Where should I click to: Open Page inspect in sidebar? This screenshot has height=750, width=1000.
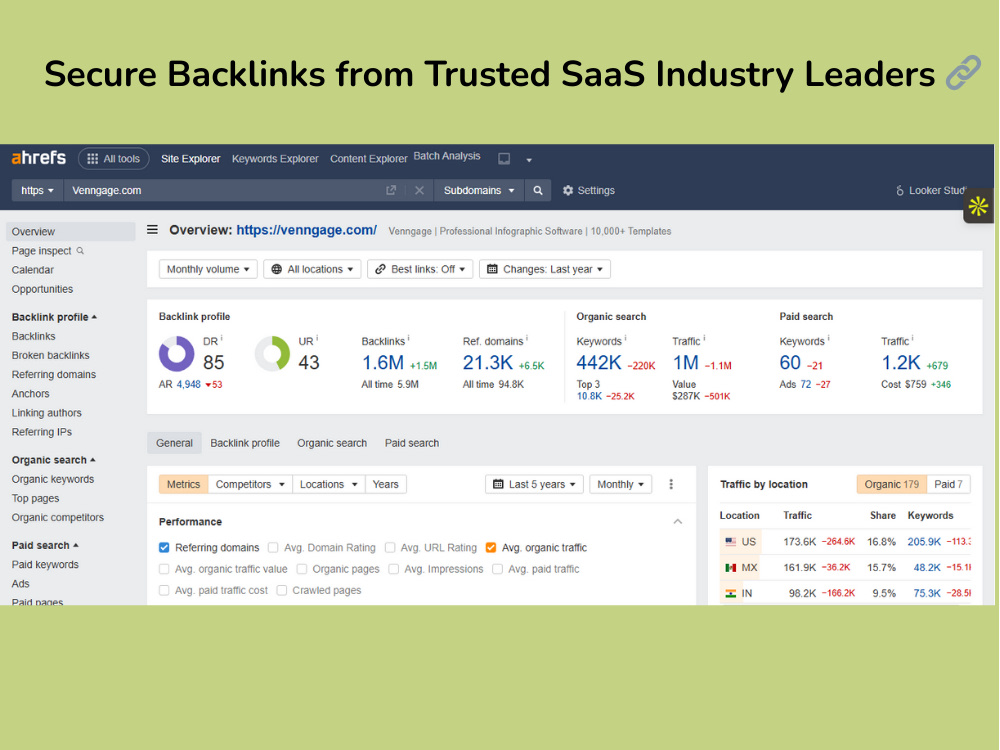(41, 251)
